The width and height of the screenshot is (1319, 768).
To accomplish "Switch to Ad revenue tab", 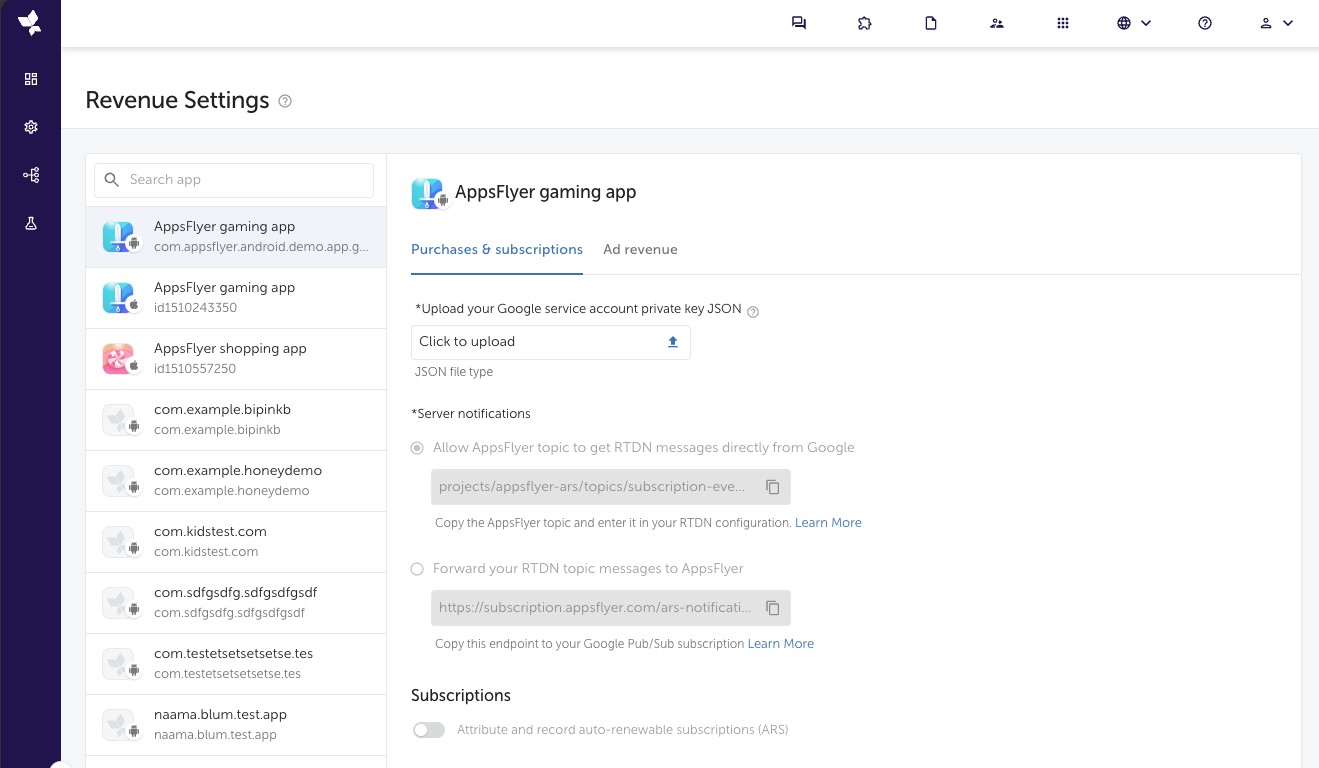I will tap(640, 250).
